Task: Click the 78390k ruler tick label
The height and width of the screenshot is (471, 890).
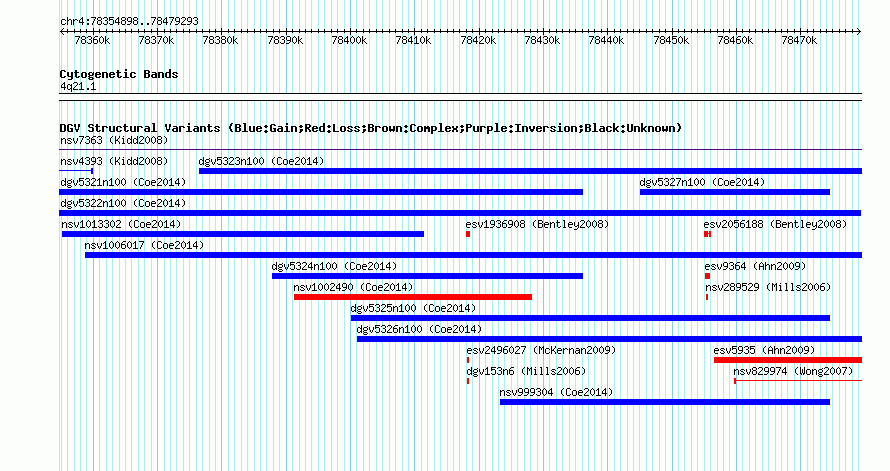Action: point(285,40)
